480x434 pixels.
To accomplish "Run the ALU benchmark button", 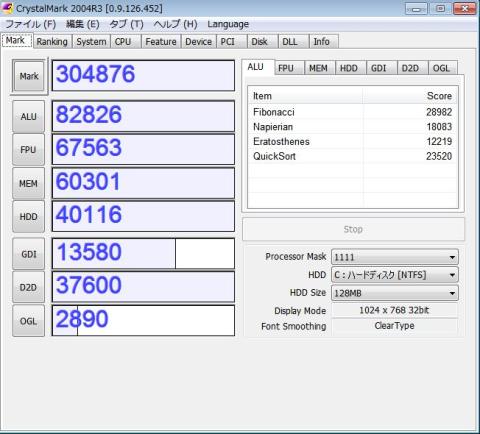I will click(28, 117).
